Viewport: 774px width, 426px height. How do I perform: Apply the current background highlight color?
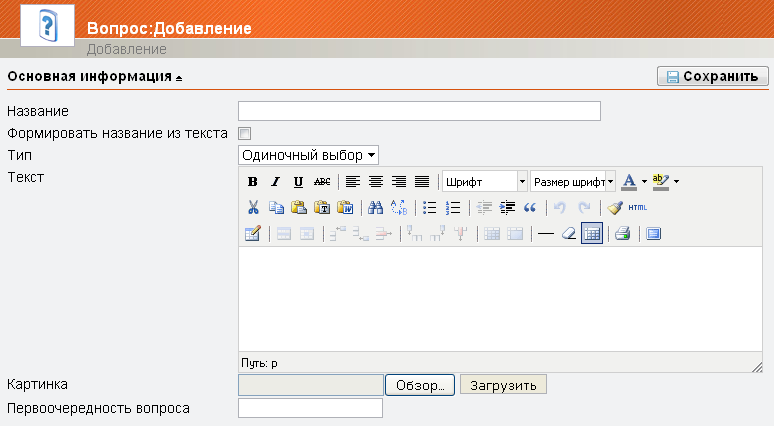661,182
